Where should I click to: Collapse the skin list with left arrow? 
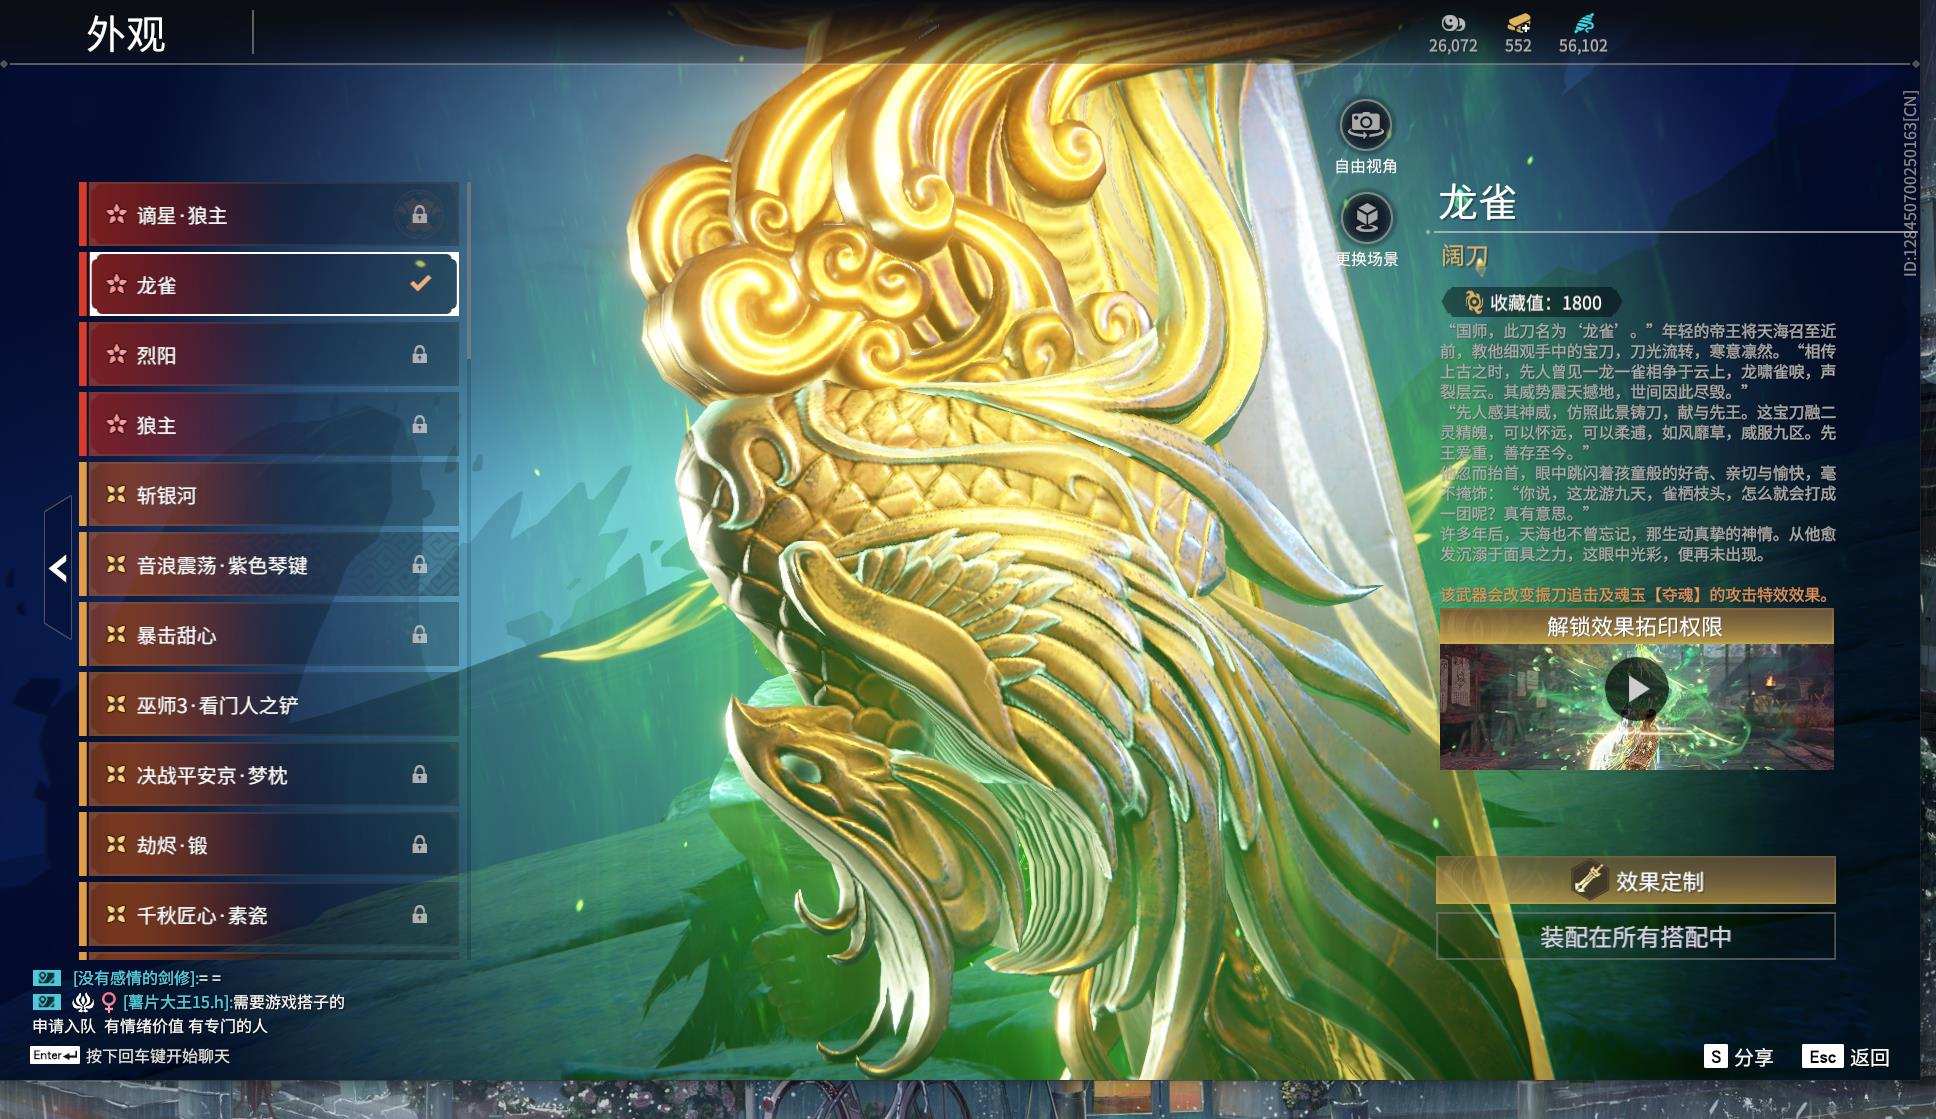click(x=58, y=568)
